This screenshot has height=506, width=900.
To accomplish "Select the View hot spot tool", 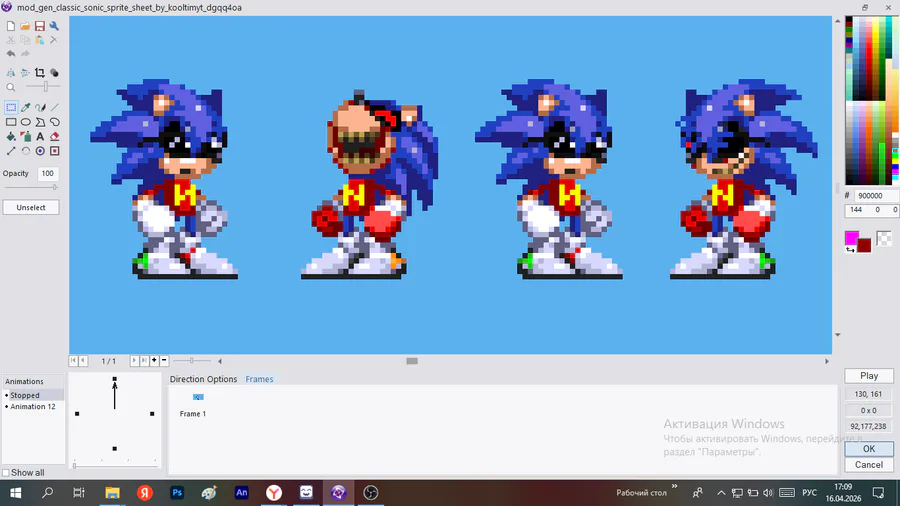I will tap(40, 151).
